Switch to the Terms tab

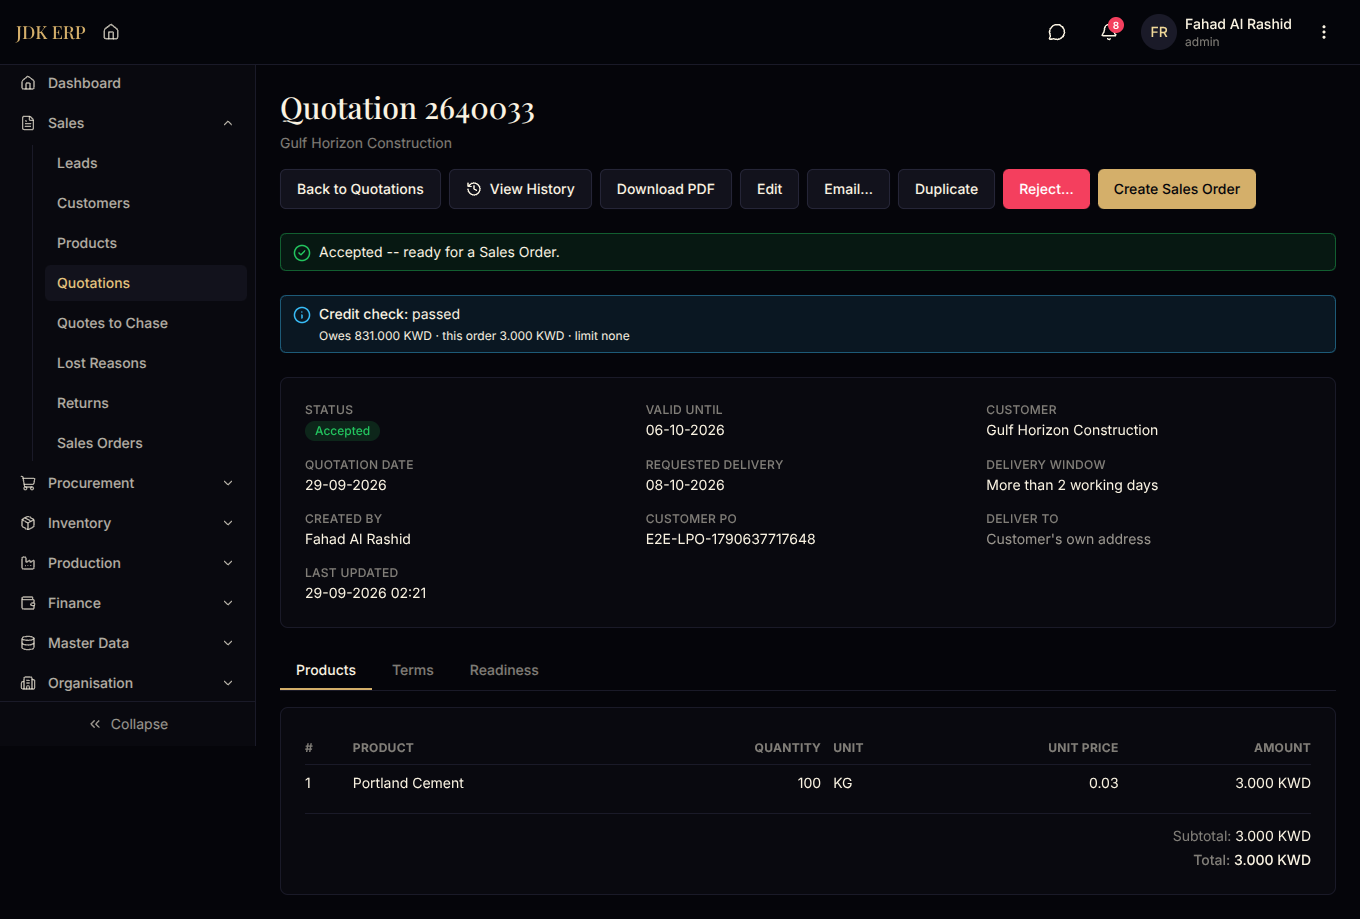[x=413, y=670]
